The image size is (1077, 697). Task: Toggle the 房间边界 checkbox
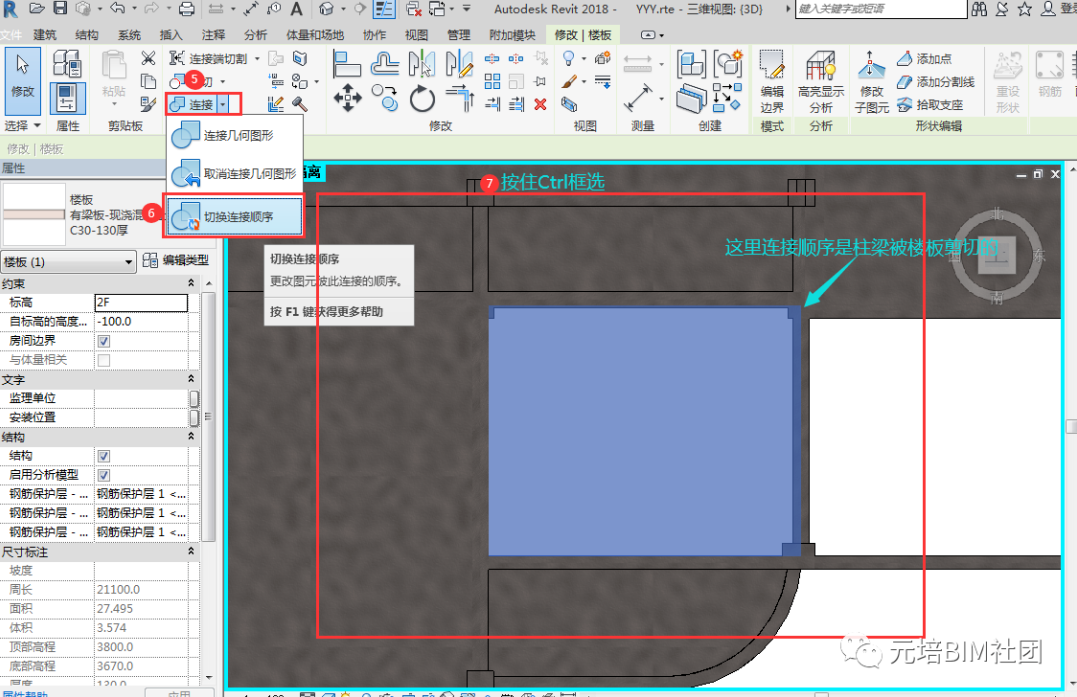pos(104,341)
